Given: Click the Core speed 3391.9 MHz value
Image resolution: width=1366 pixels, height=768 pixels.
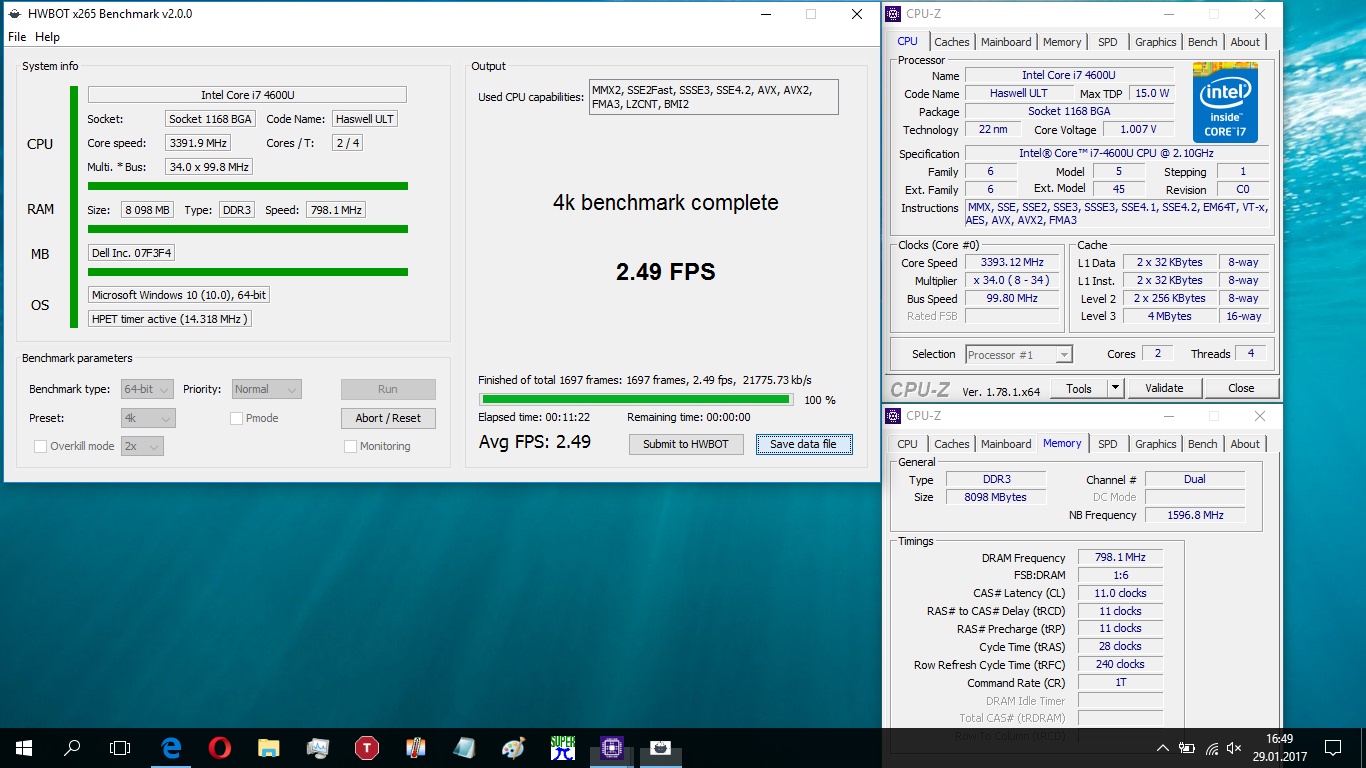Looking at the screenshot, I should pos(199,143).
